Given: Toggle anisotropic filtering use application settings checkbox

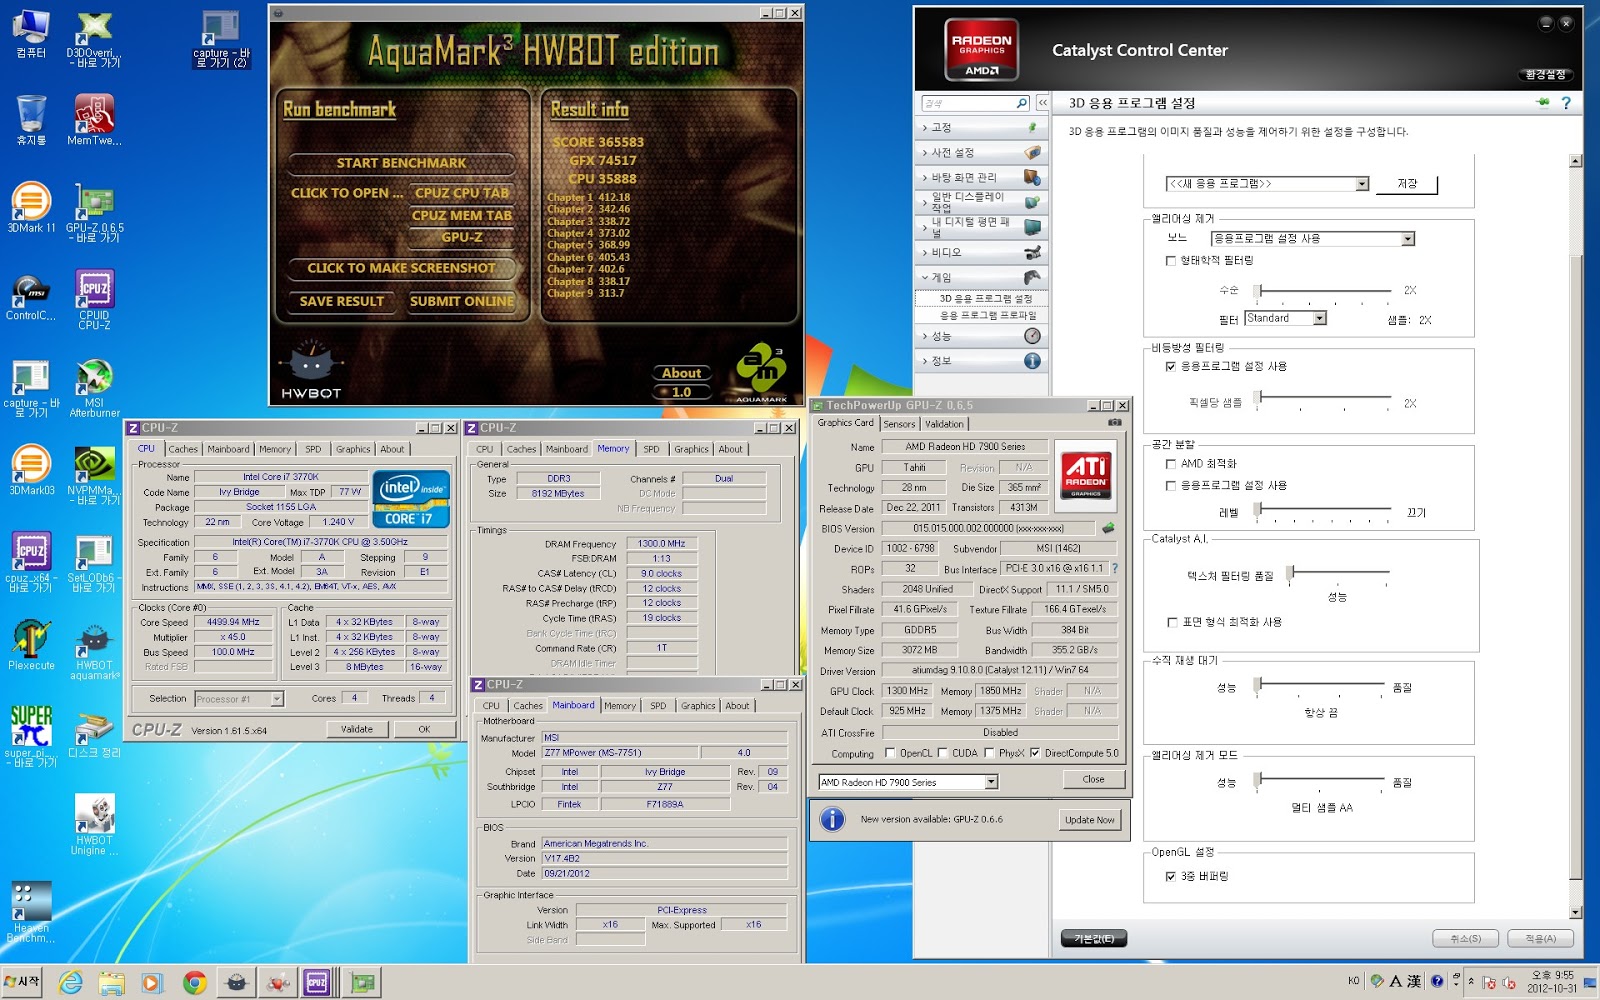Looking at the screenshot, I should pos(1171,367).
